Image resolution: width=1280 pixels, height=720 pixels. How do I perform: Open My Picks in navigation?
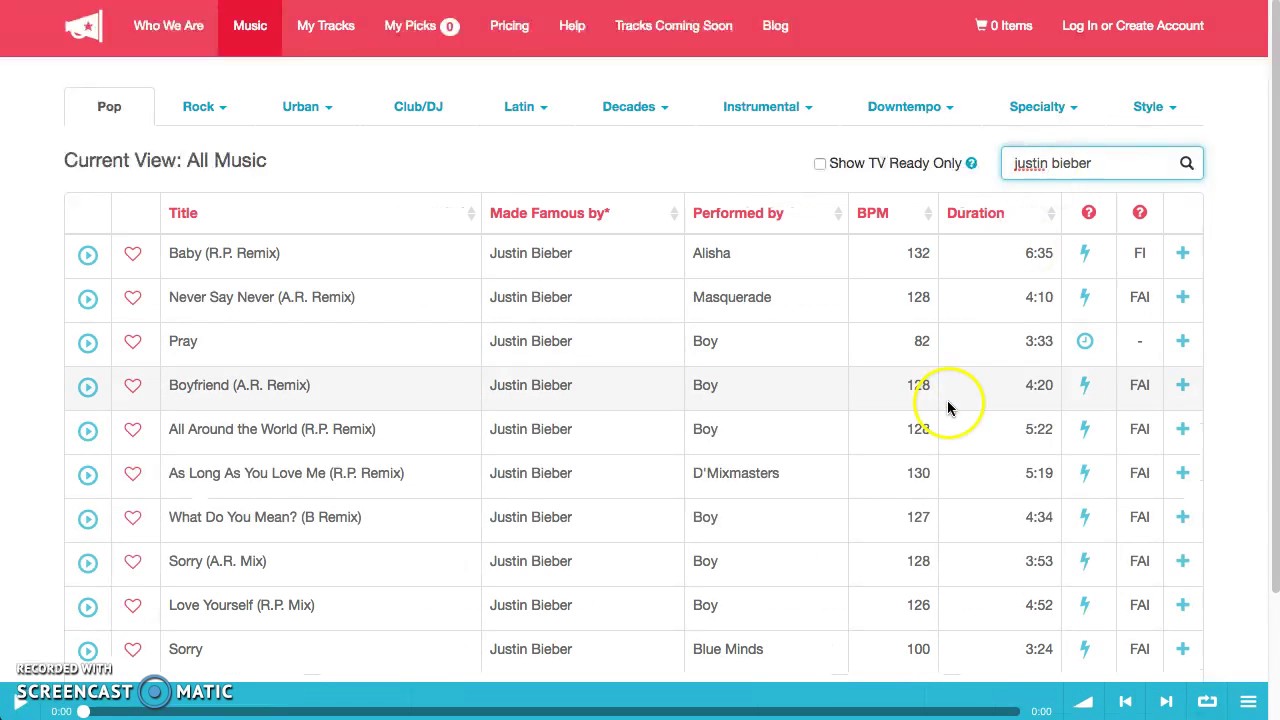[x=421, y=26]
